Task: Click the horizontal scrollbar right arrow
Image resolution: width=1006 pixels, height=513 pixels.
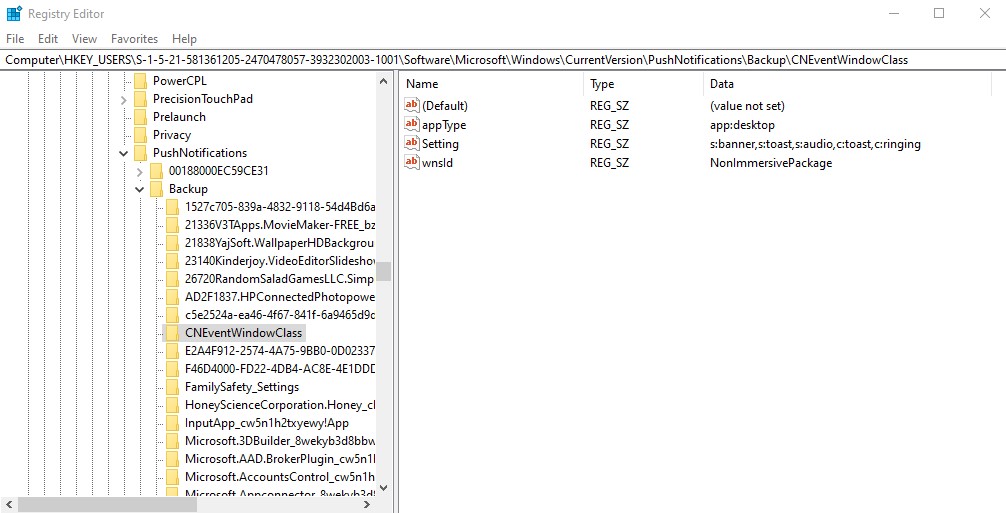Action: click(368, 505)
